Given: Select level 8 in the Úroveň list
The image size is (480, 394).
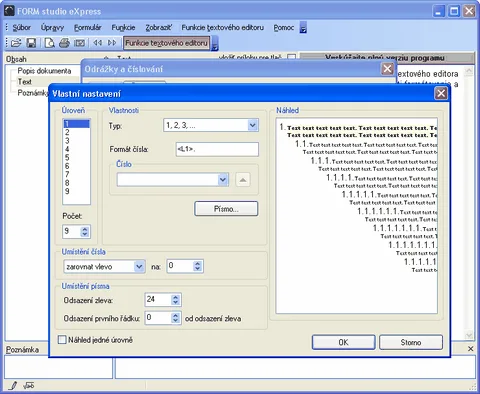Looking at the screenshot, I should (x=76, y=183).
